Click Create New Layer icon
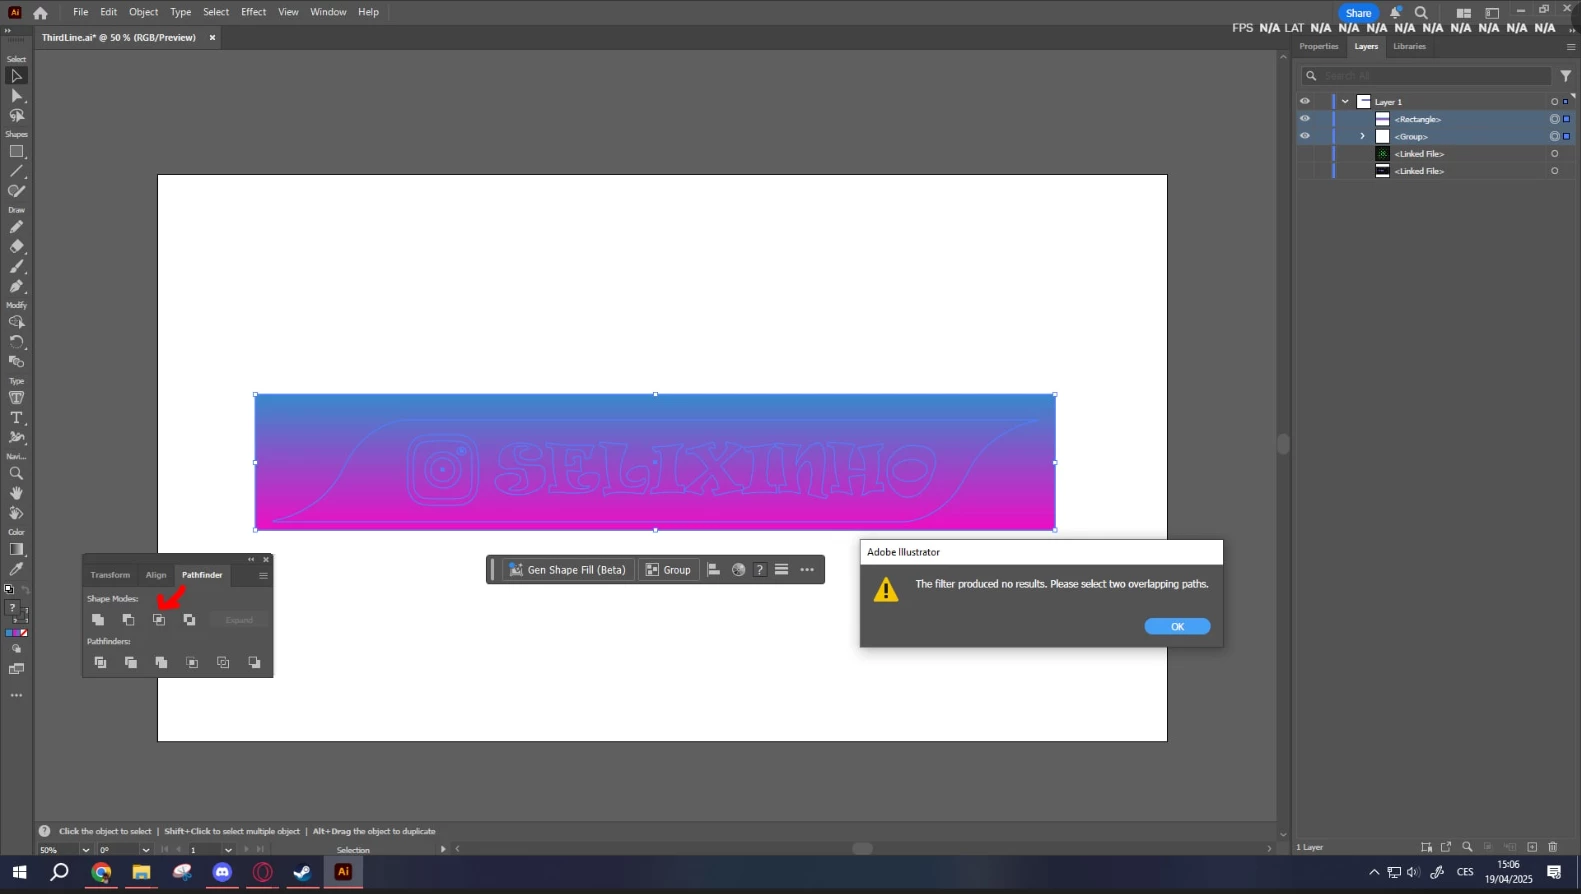This screenshot has width=1581, height=894. click(1532, 847)
